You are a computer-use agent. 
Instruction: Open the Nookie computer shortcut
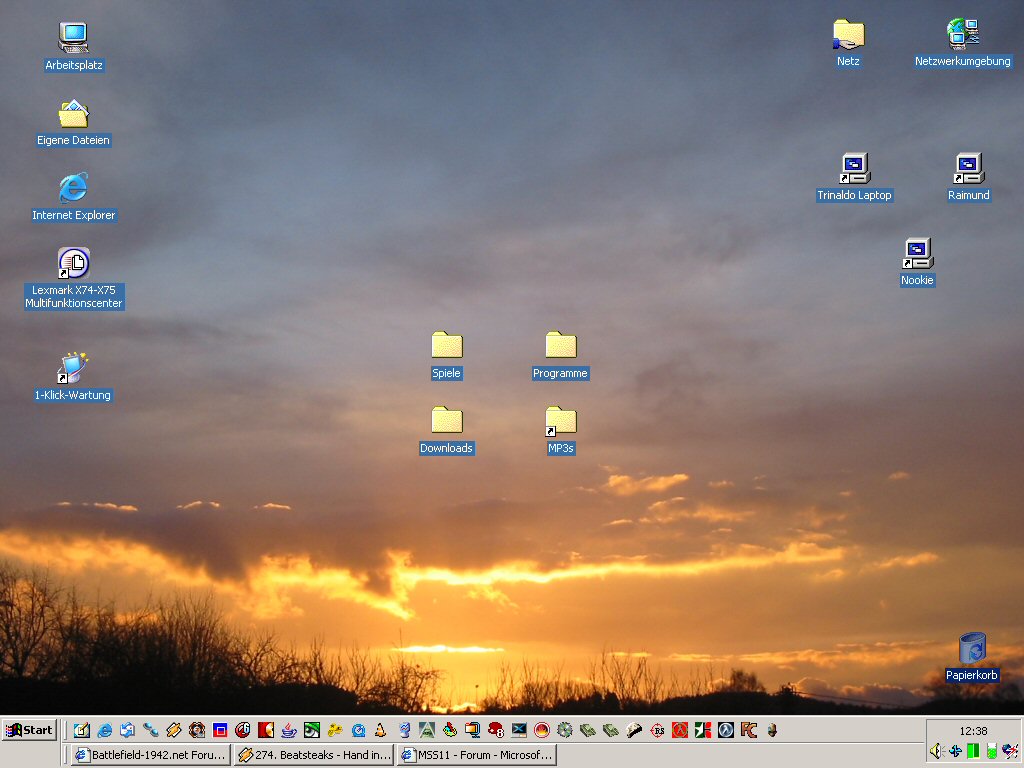(x=917, y=254)
